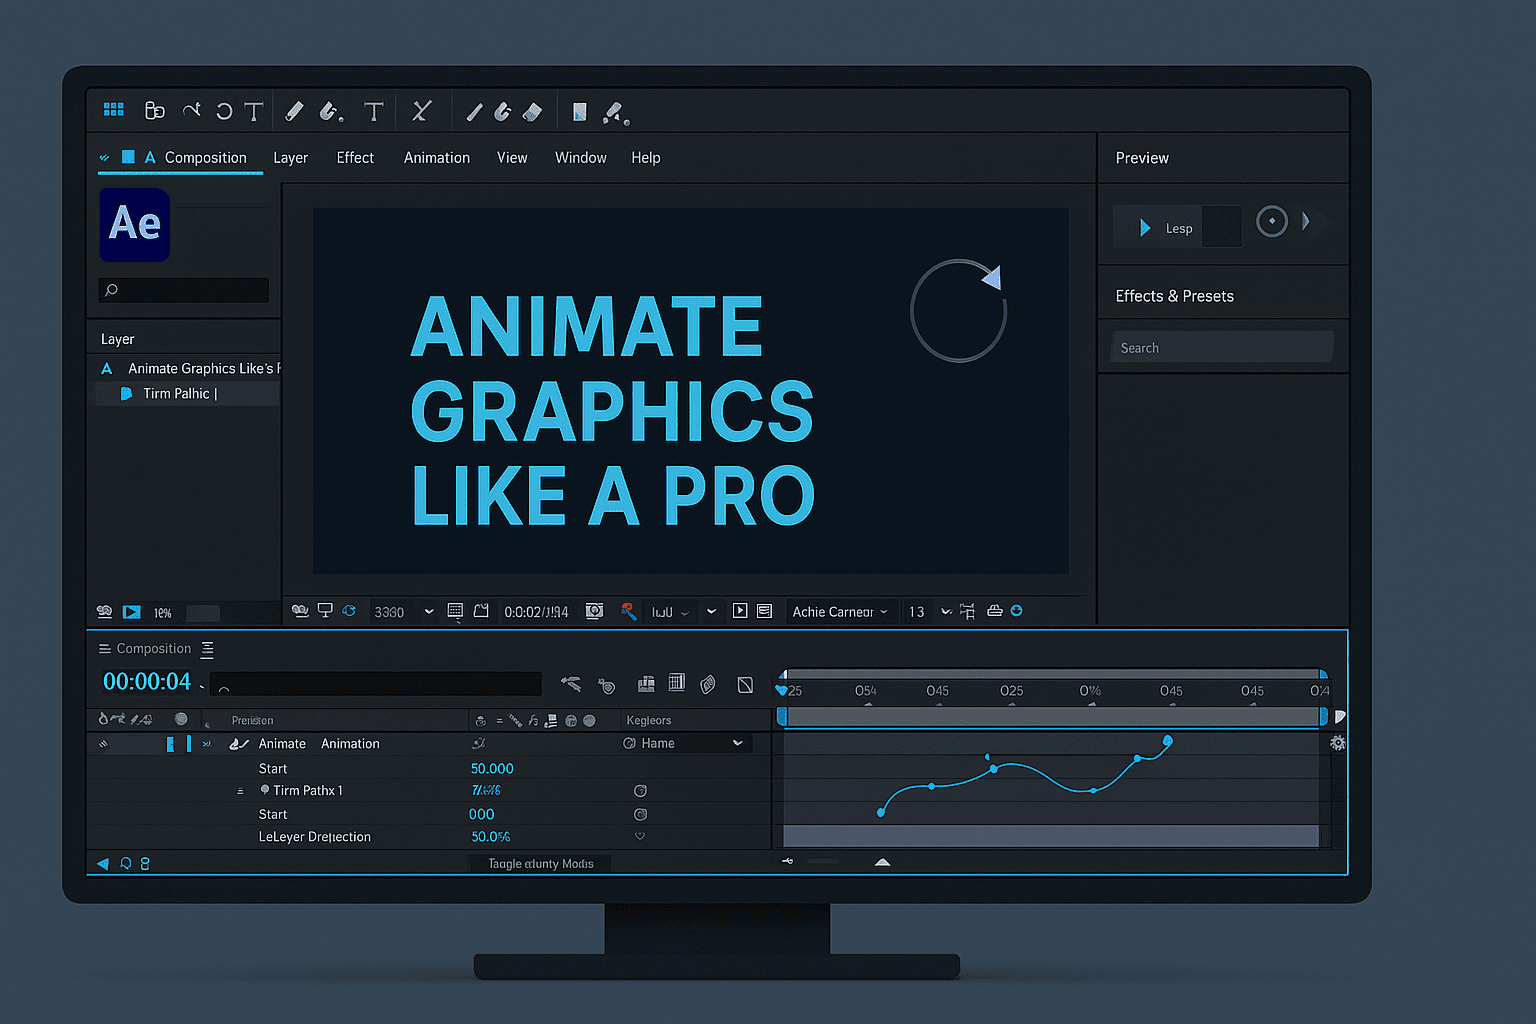Toggle the keyframe diamond for Start property

pyautogui.click(x=640, y=814)
